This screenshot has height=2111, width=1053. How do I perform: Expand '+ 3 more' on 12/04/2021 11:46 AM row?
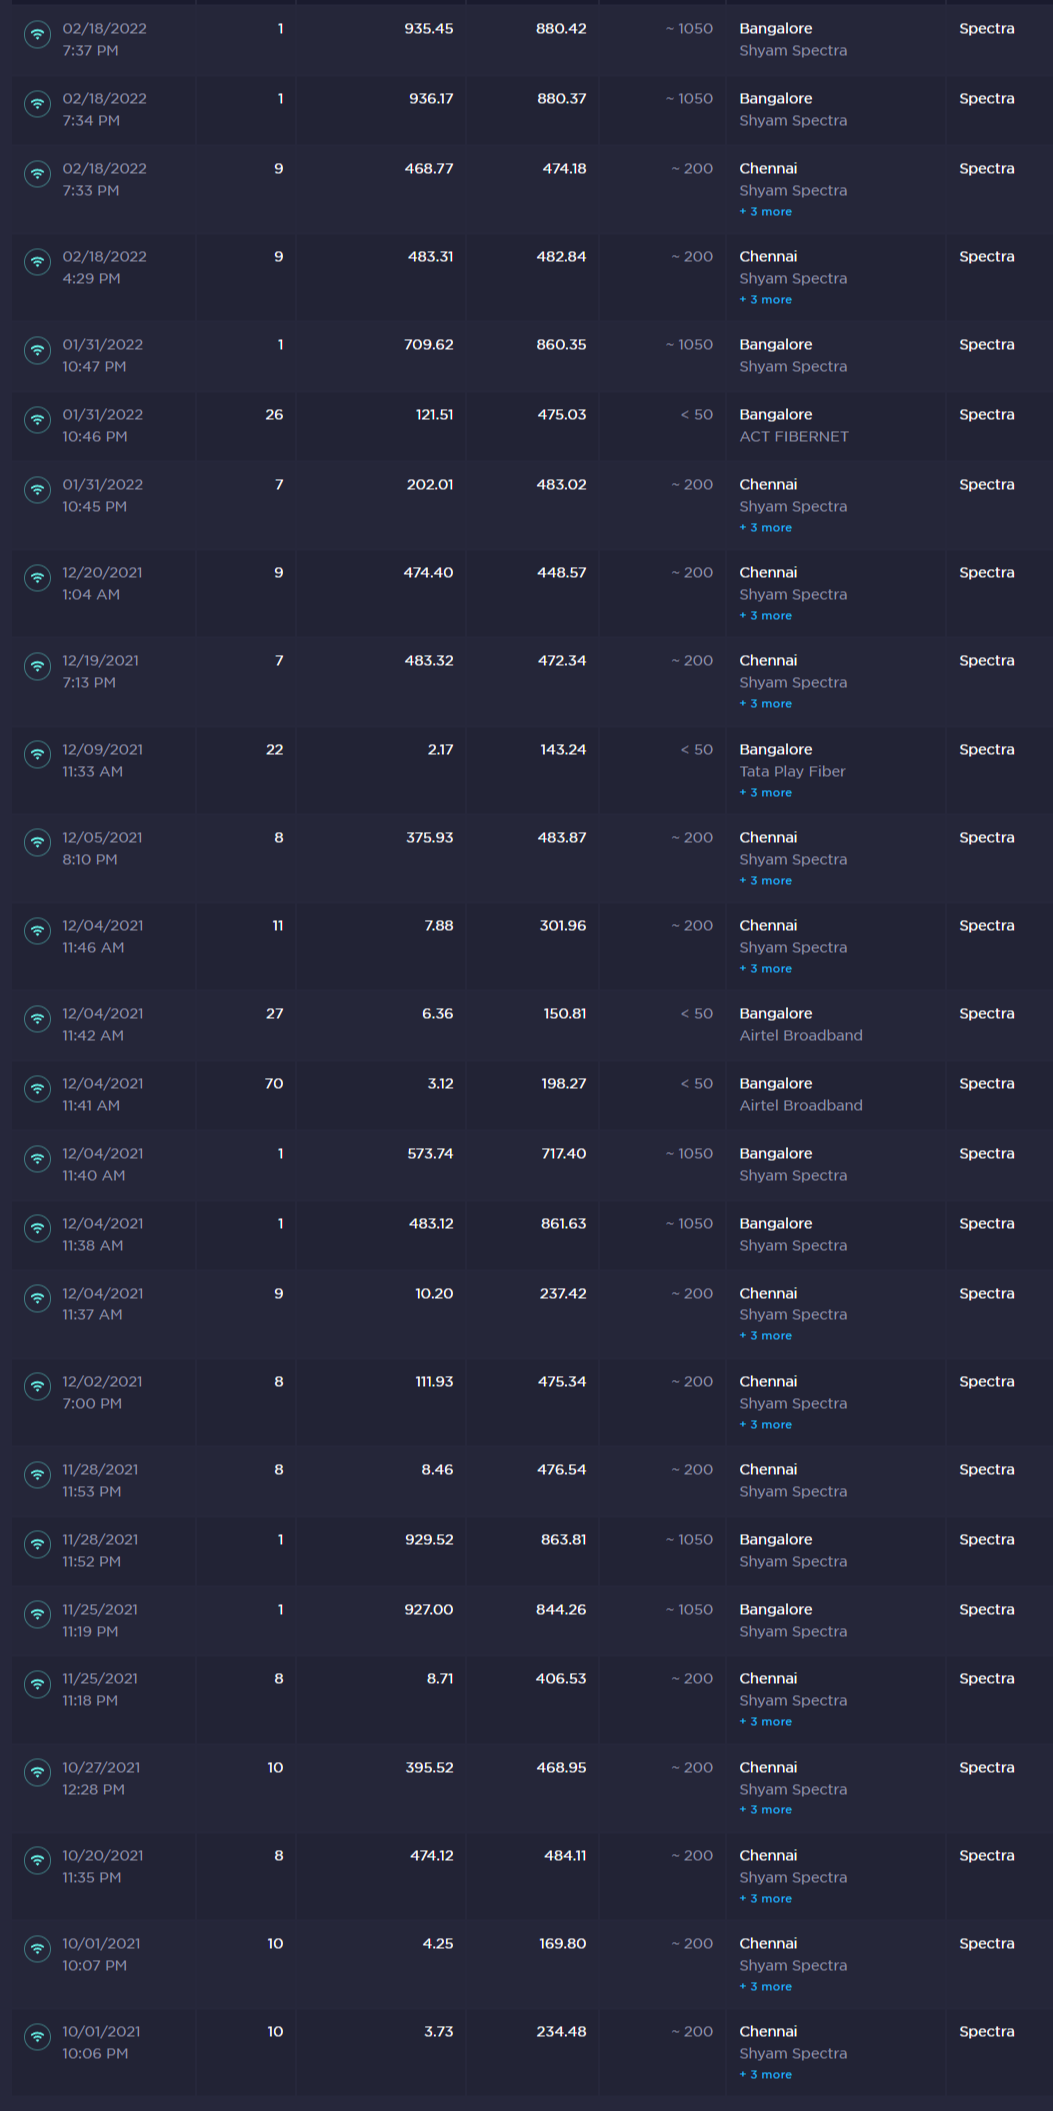(765, 969)
